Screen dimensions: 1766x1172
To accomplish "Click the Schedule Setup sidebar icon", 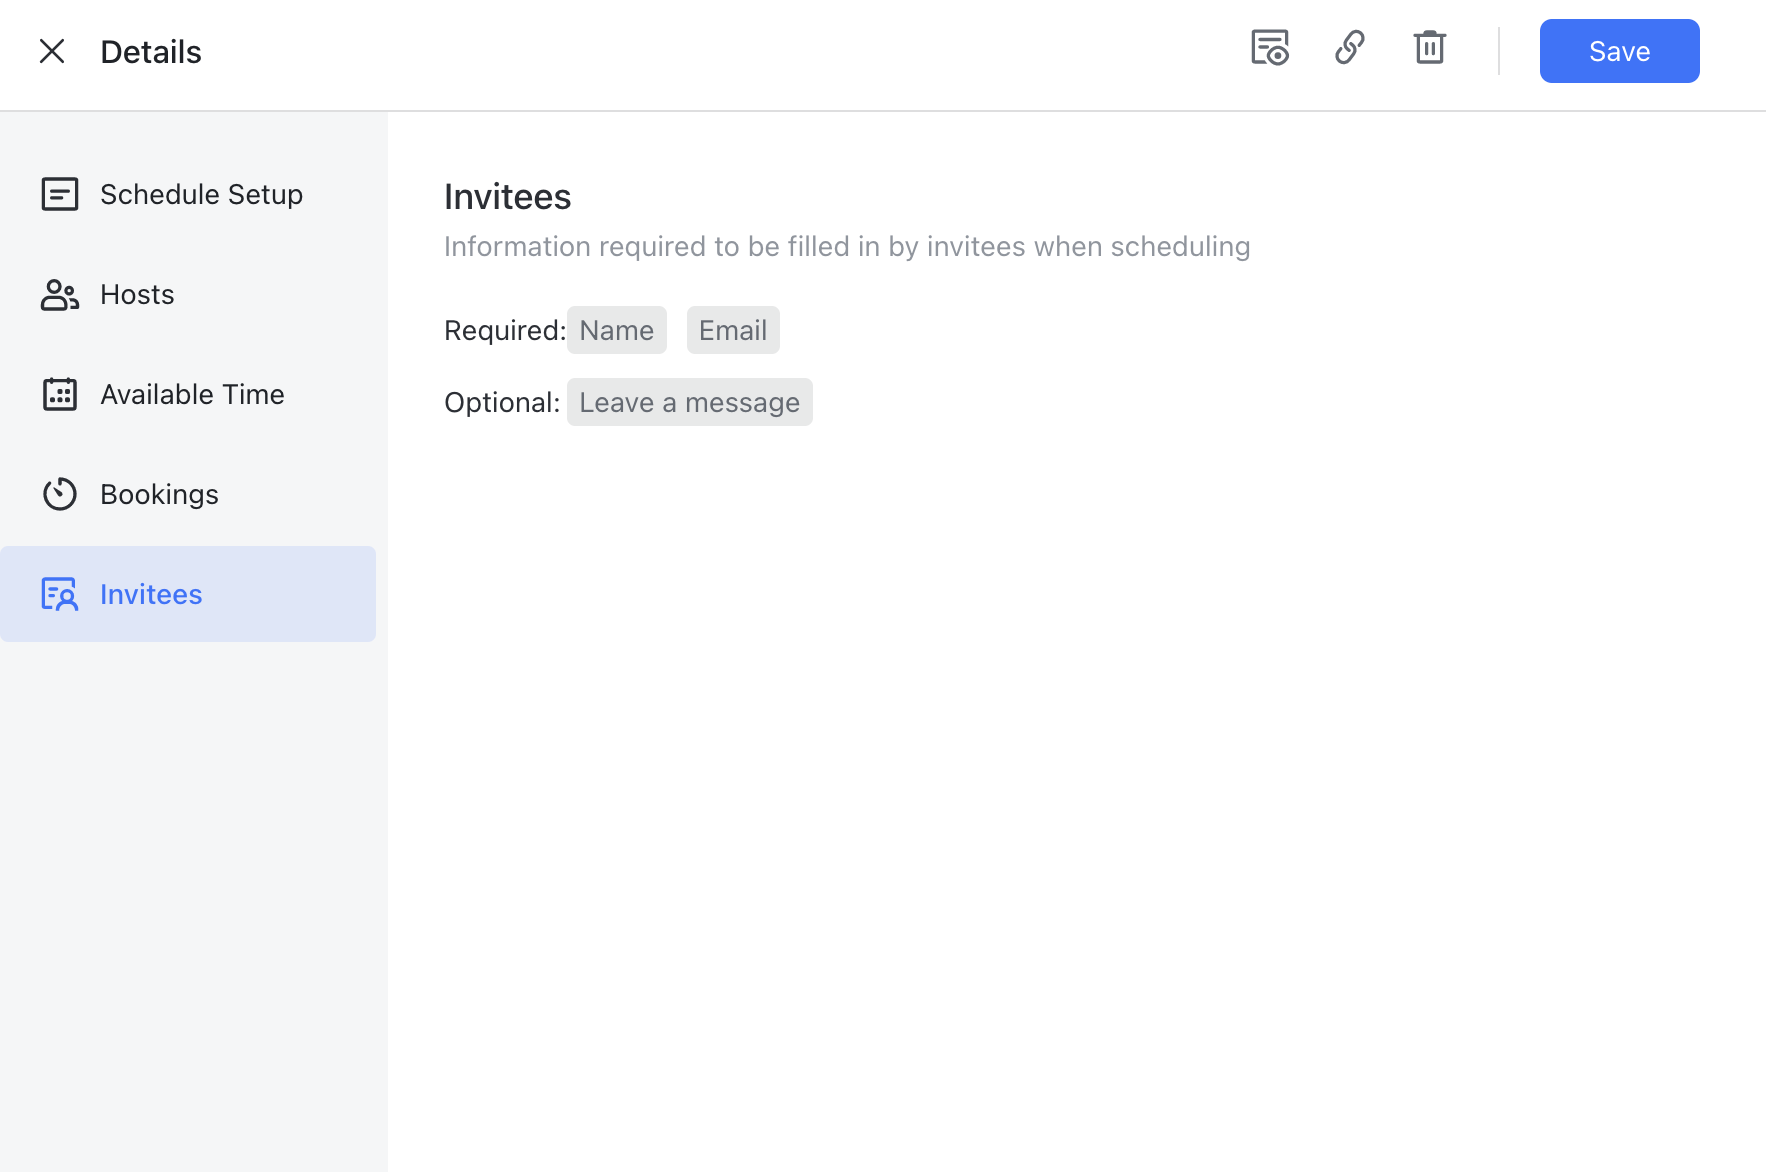I will point(60,194).
